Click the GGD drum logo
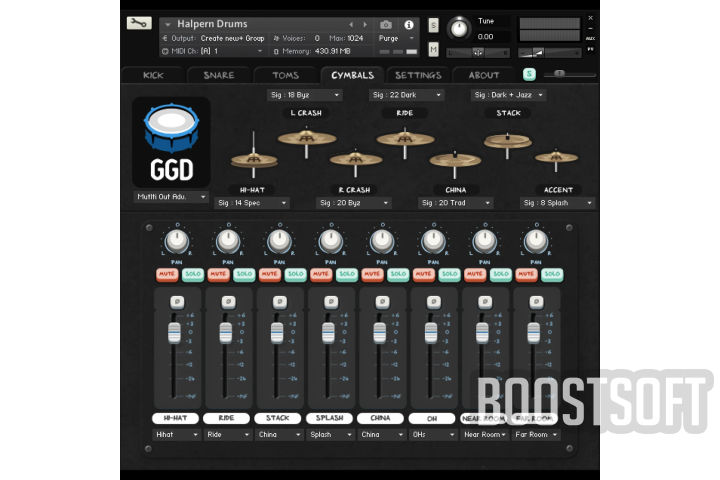The height and width of the screenshot is (480, 720). 171,141
